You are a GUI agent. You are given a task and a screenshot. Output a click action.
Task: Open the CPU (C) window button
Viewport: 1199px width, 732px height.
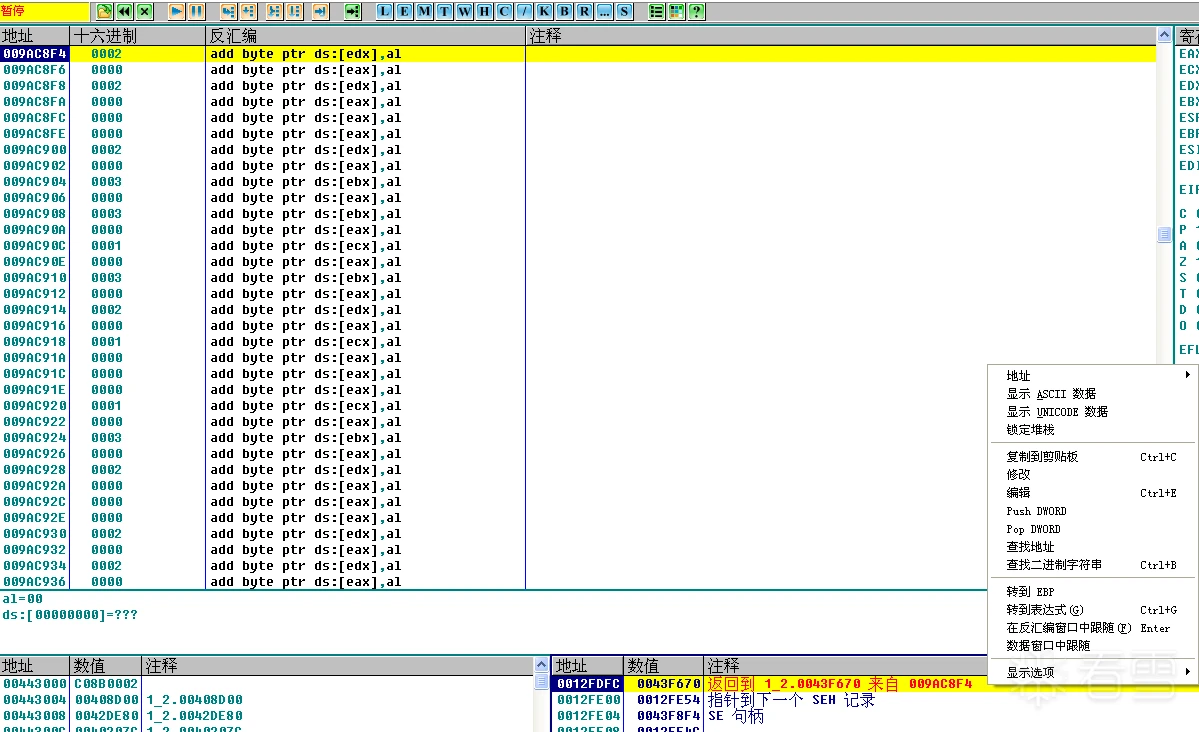point(504,12)
